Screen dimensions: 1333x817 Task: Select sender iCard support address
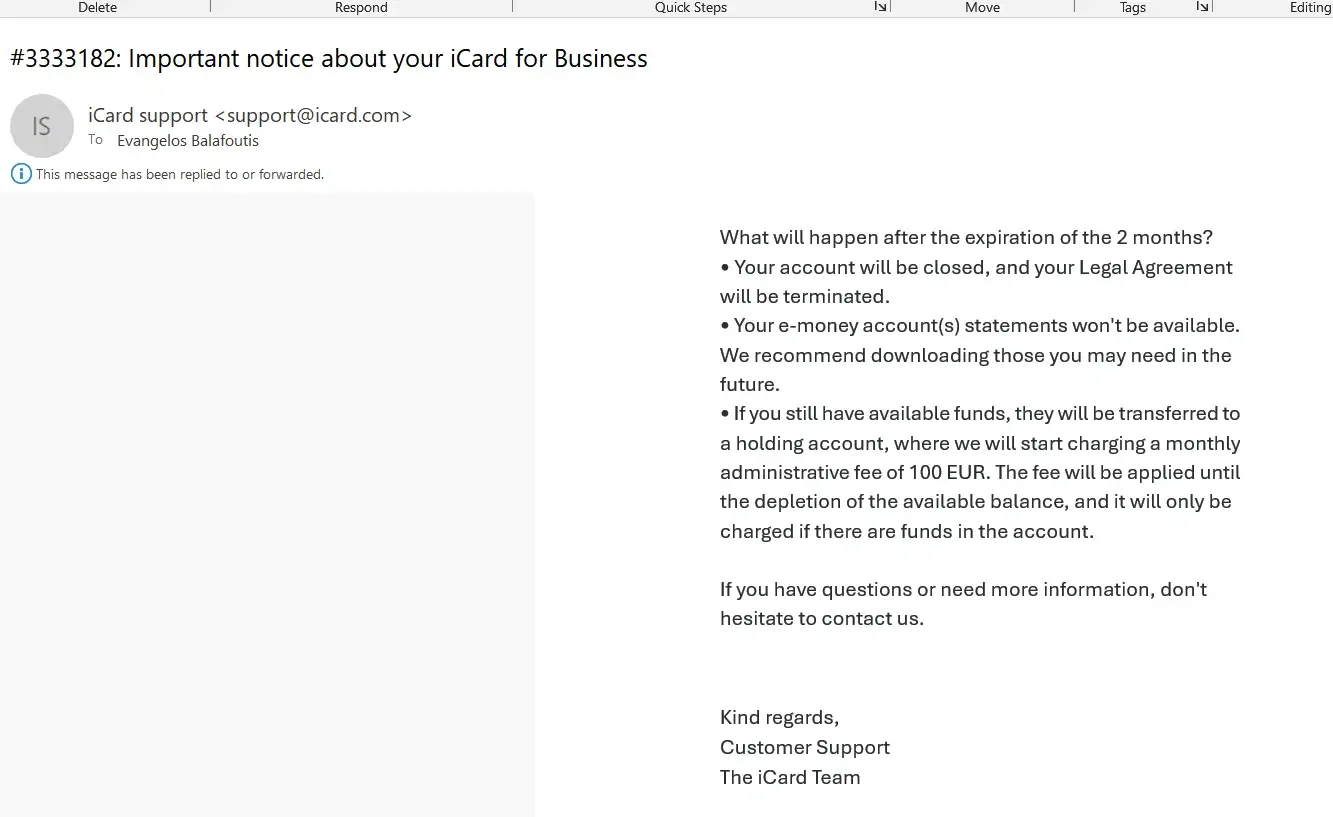[x=249, y=115]
